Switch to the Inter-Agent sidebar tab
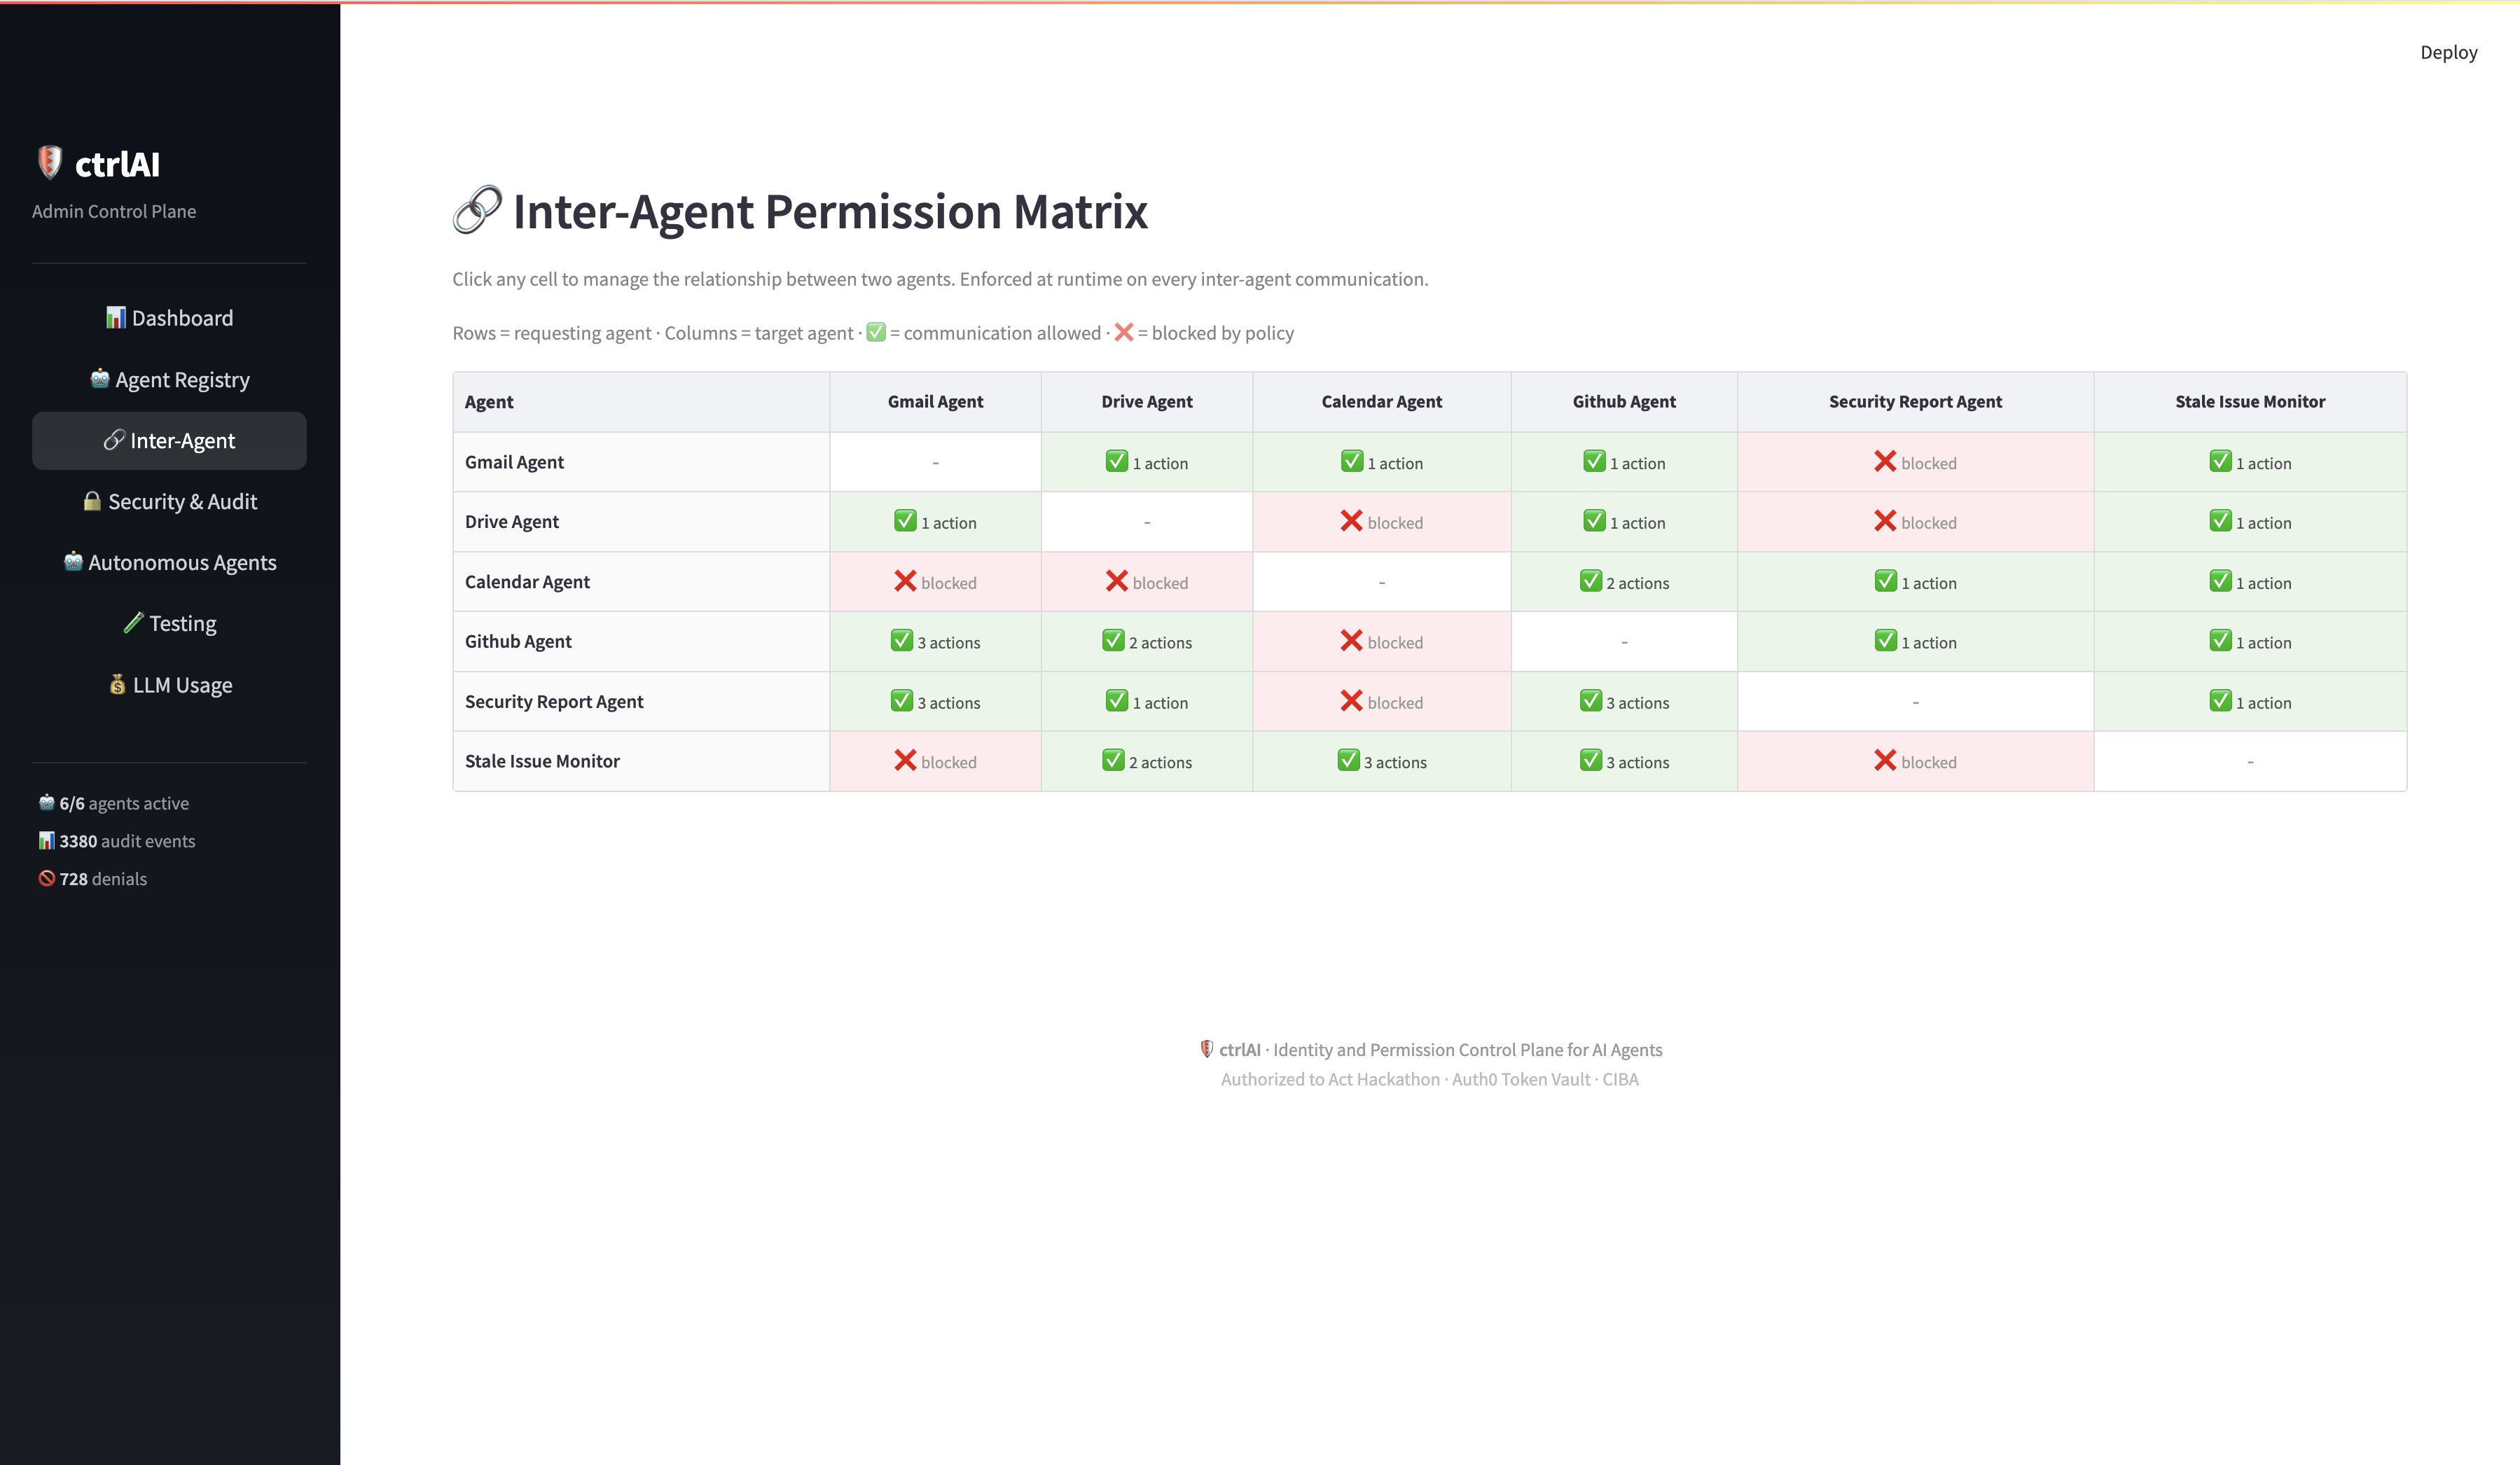2520x1465 pixels. click(x=169, y=440)
